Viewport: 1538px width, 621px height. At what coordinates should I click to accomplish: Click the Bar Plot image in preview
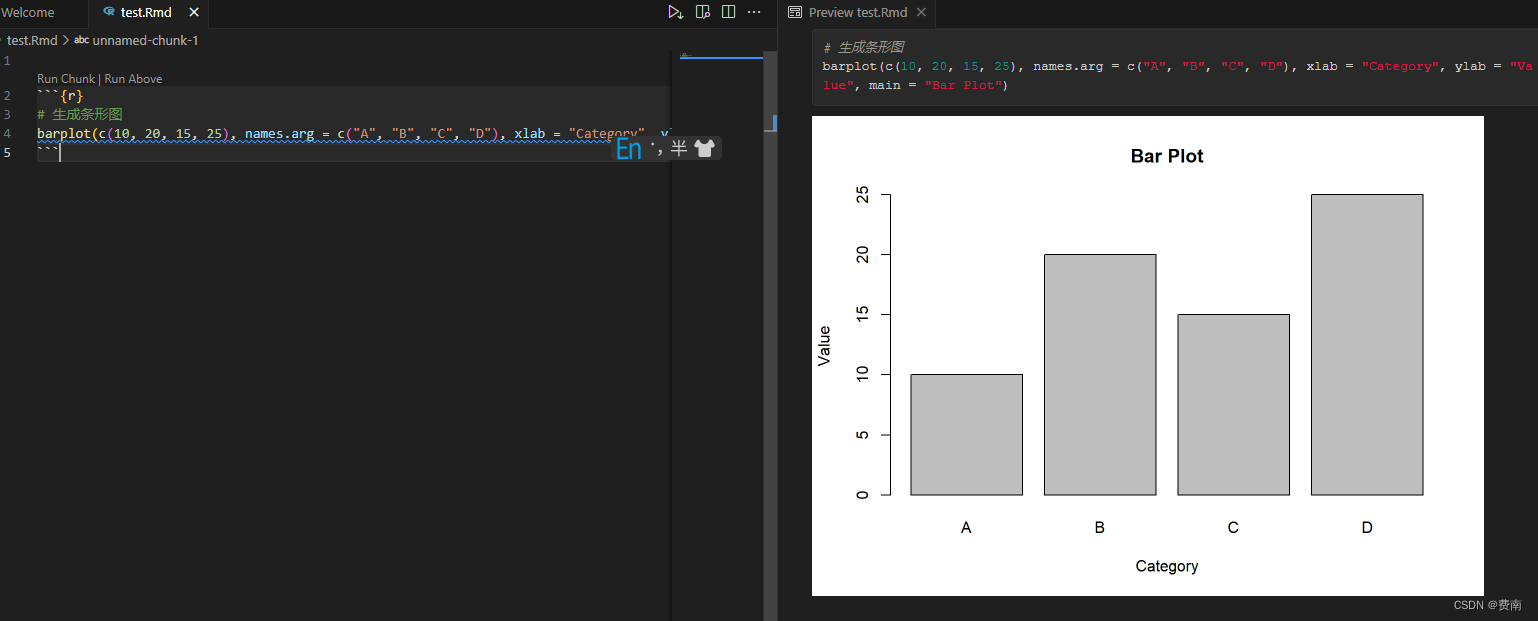tap(1147, 356)
